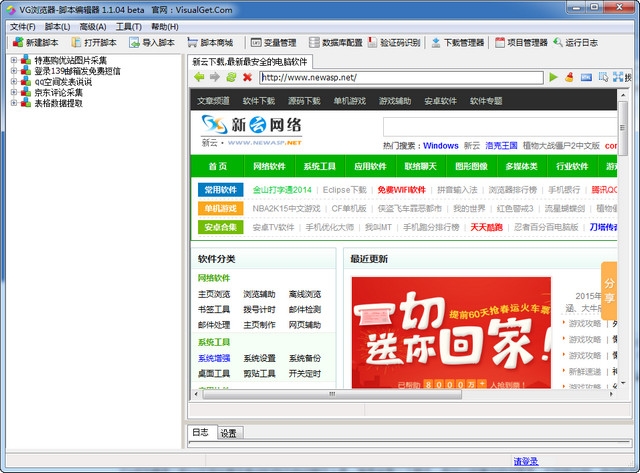Open 变量管理 variable management icon
This screenshot has height=473, width=640.
(256, 42)
